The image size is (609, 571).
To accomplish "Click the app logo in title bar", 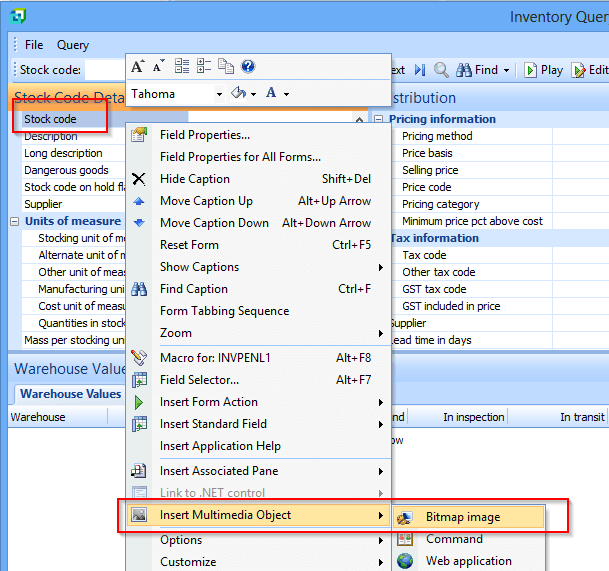I will [x=17, y=16].
